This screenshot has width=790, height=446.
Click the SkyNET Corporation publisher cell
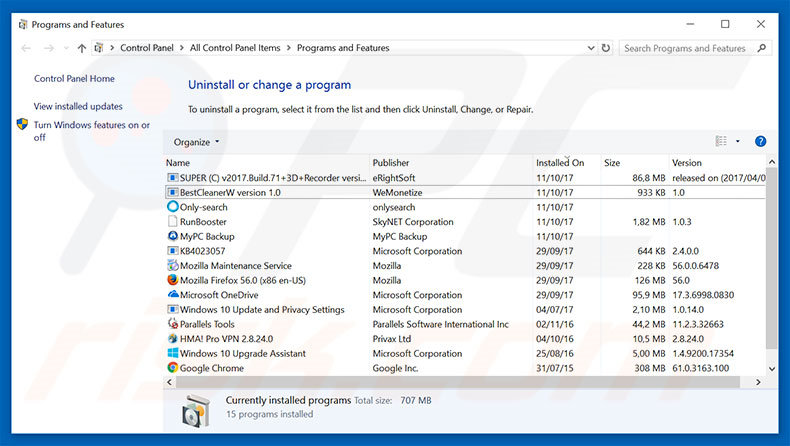coord(413,222)
